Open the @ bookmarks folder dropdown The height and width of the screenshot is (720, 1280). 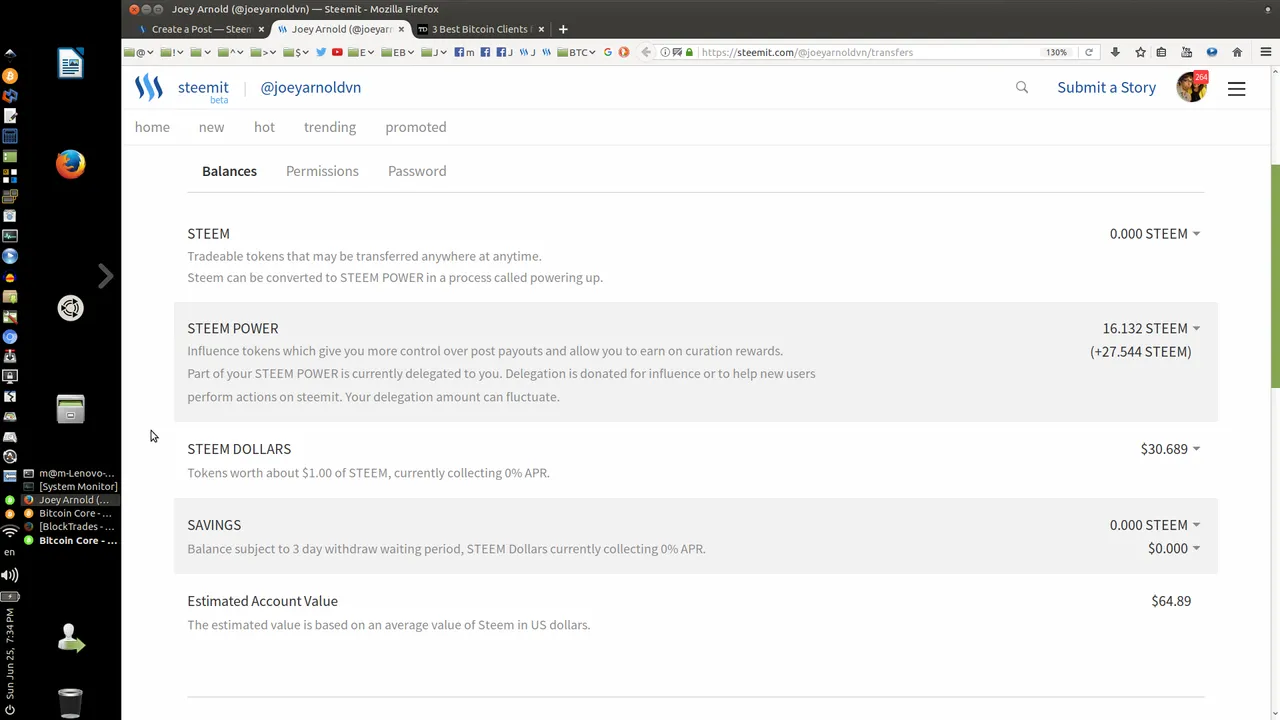click(140, 52)
